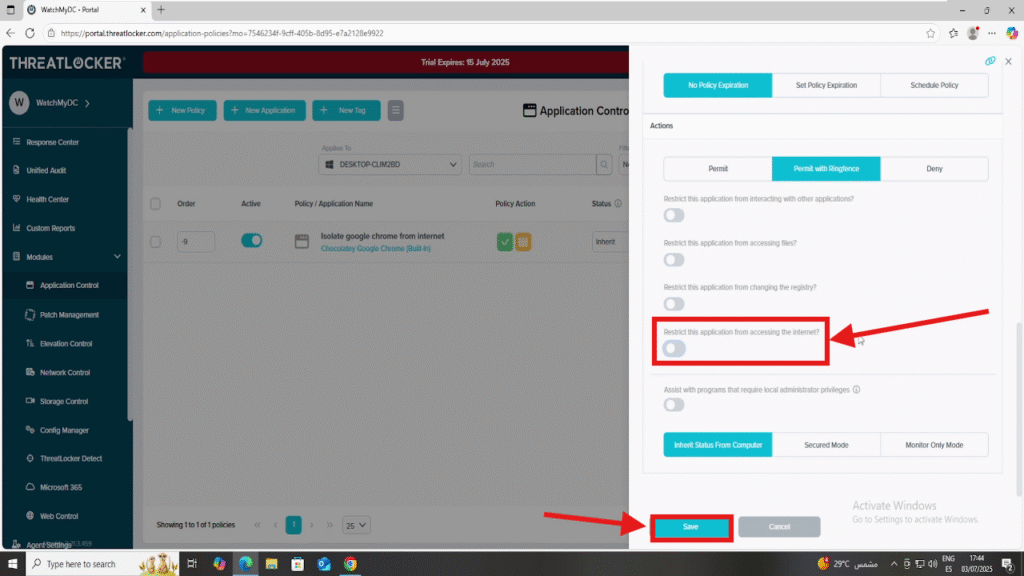Image resolution: width=1024 pixels, height=576 pixels.
Task: Open the DESKTOP-CLIM2BD Applies To dropdown
Action: coord(390,165)
